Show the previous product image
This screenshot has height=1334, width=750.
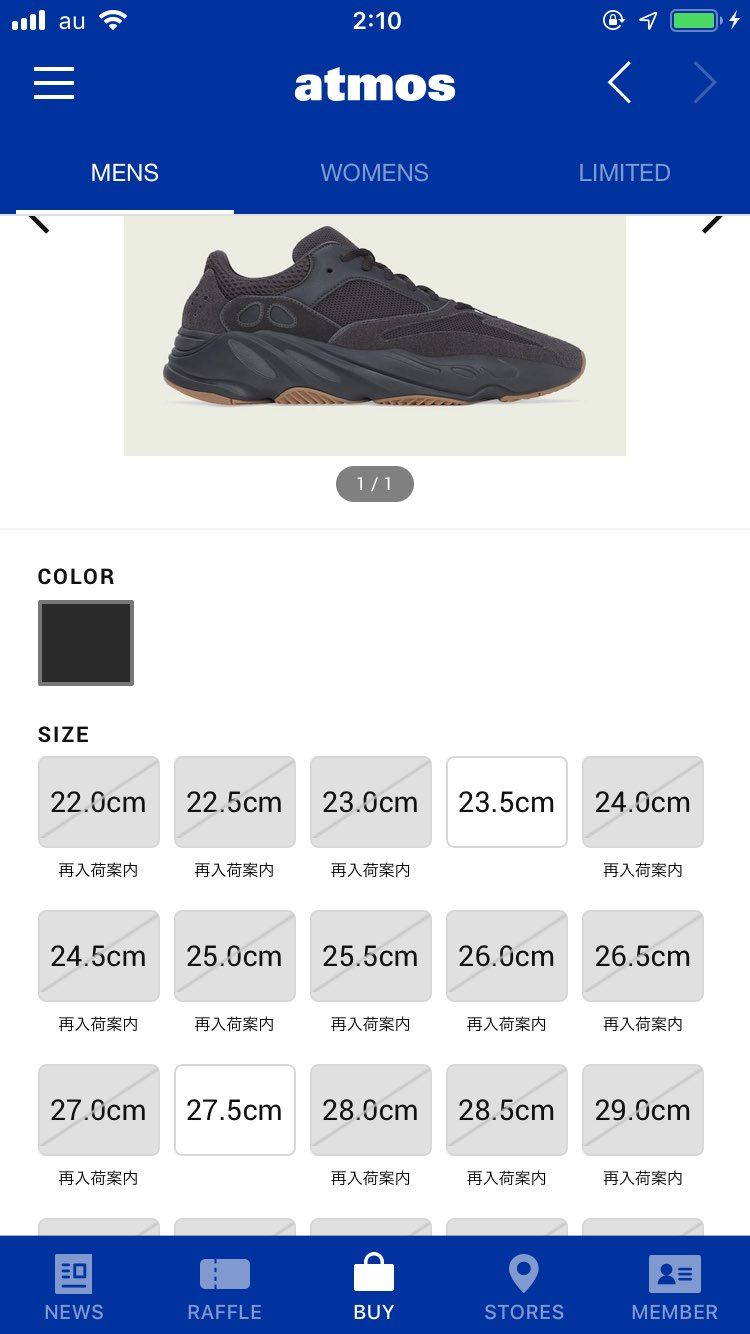click(x=40, y=222)
